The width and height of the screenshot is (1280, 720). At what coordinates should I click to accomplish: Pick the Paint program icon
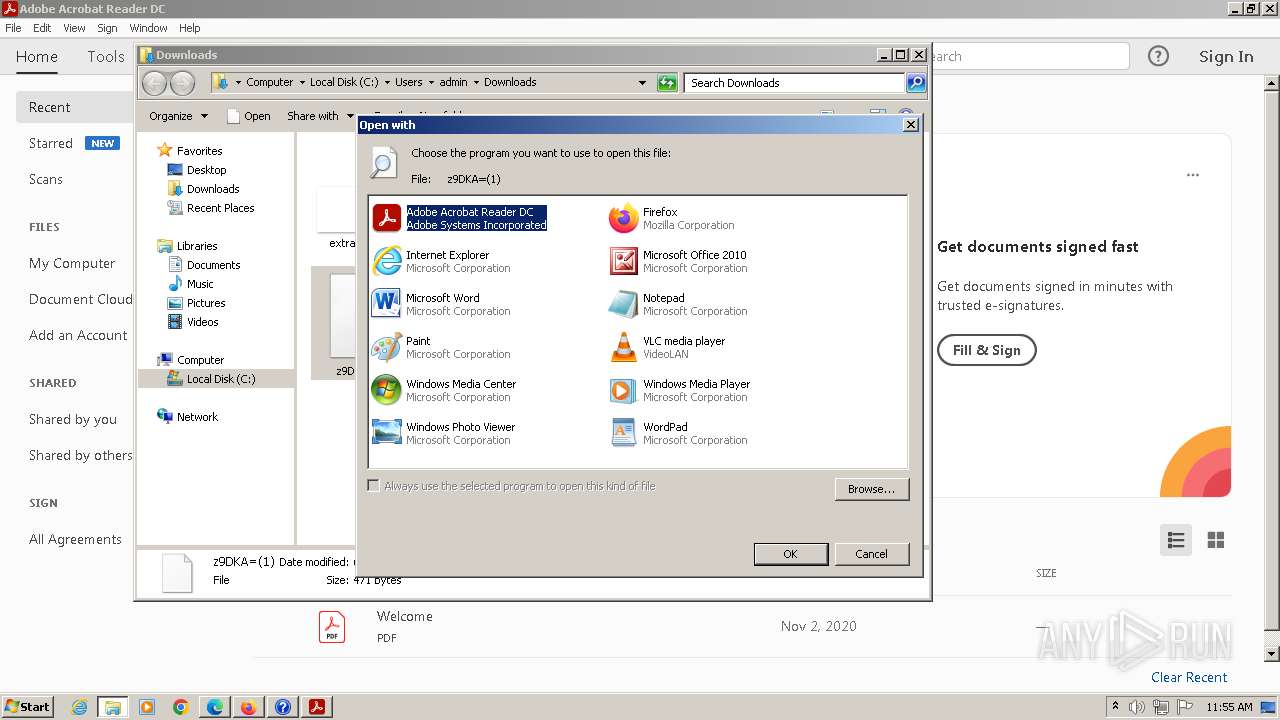[387, 347]
